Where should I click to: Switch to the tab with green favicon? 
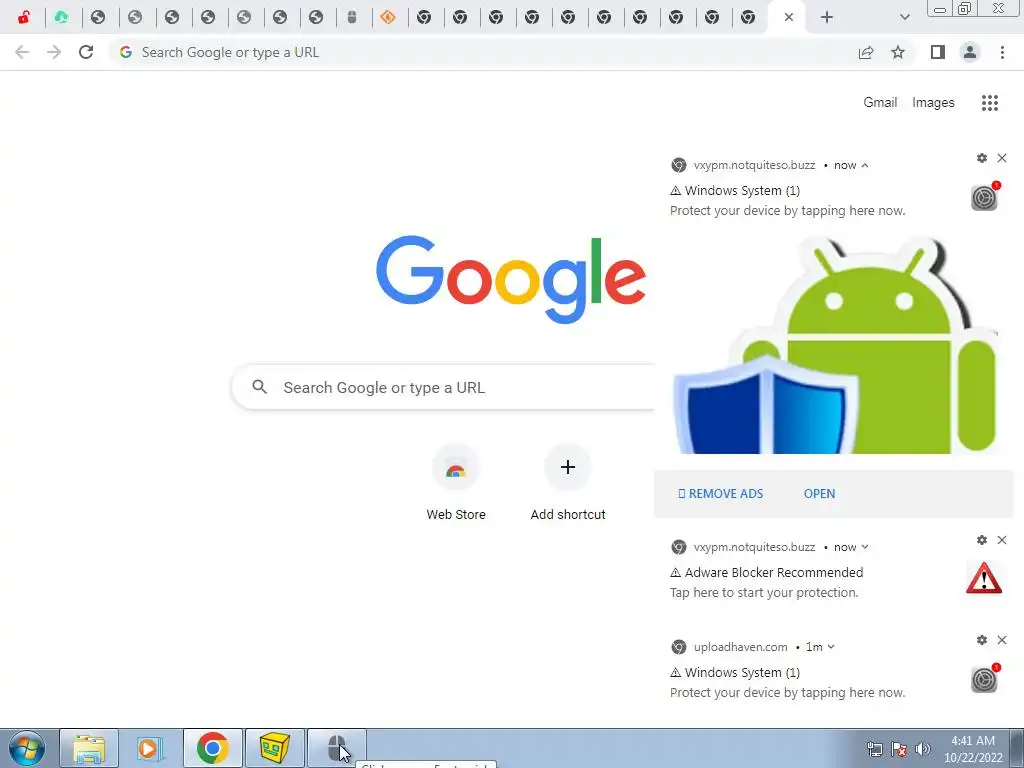(61, 17)
